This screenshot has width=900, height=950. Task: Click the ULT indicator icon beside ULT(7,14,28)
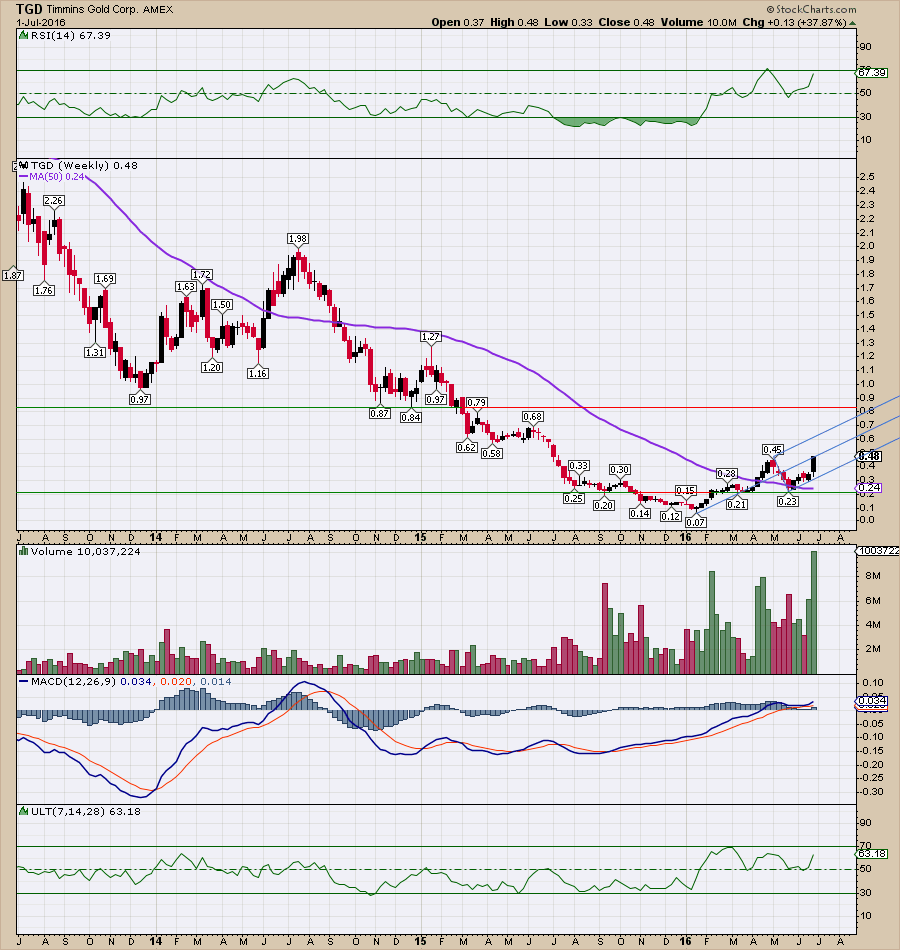click(24, 811)
